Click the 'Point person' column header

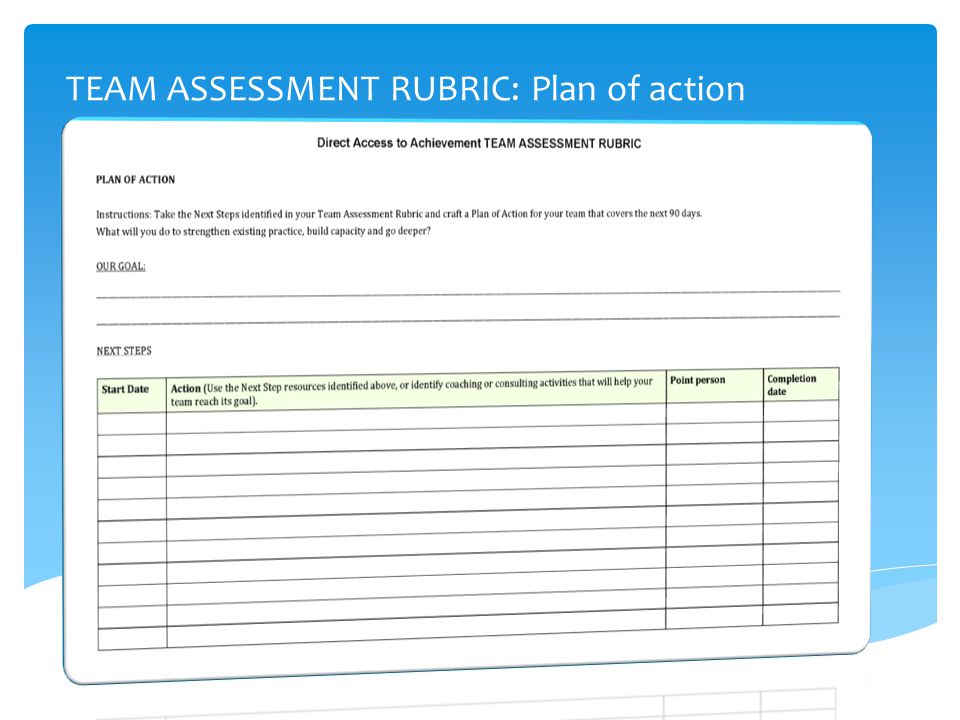point(714,386)
